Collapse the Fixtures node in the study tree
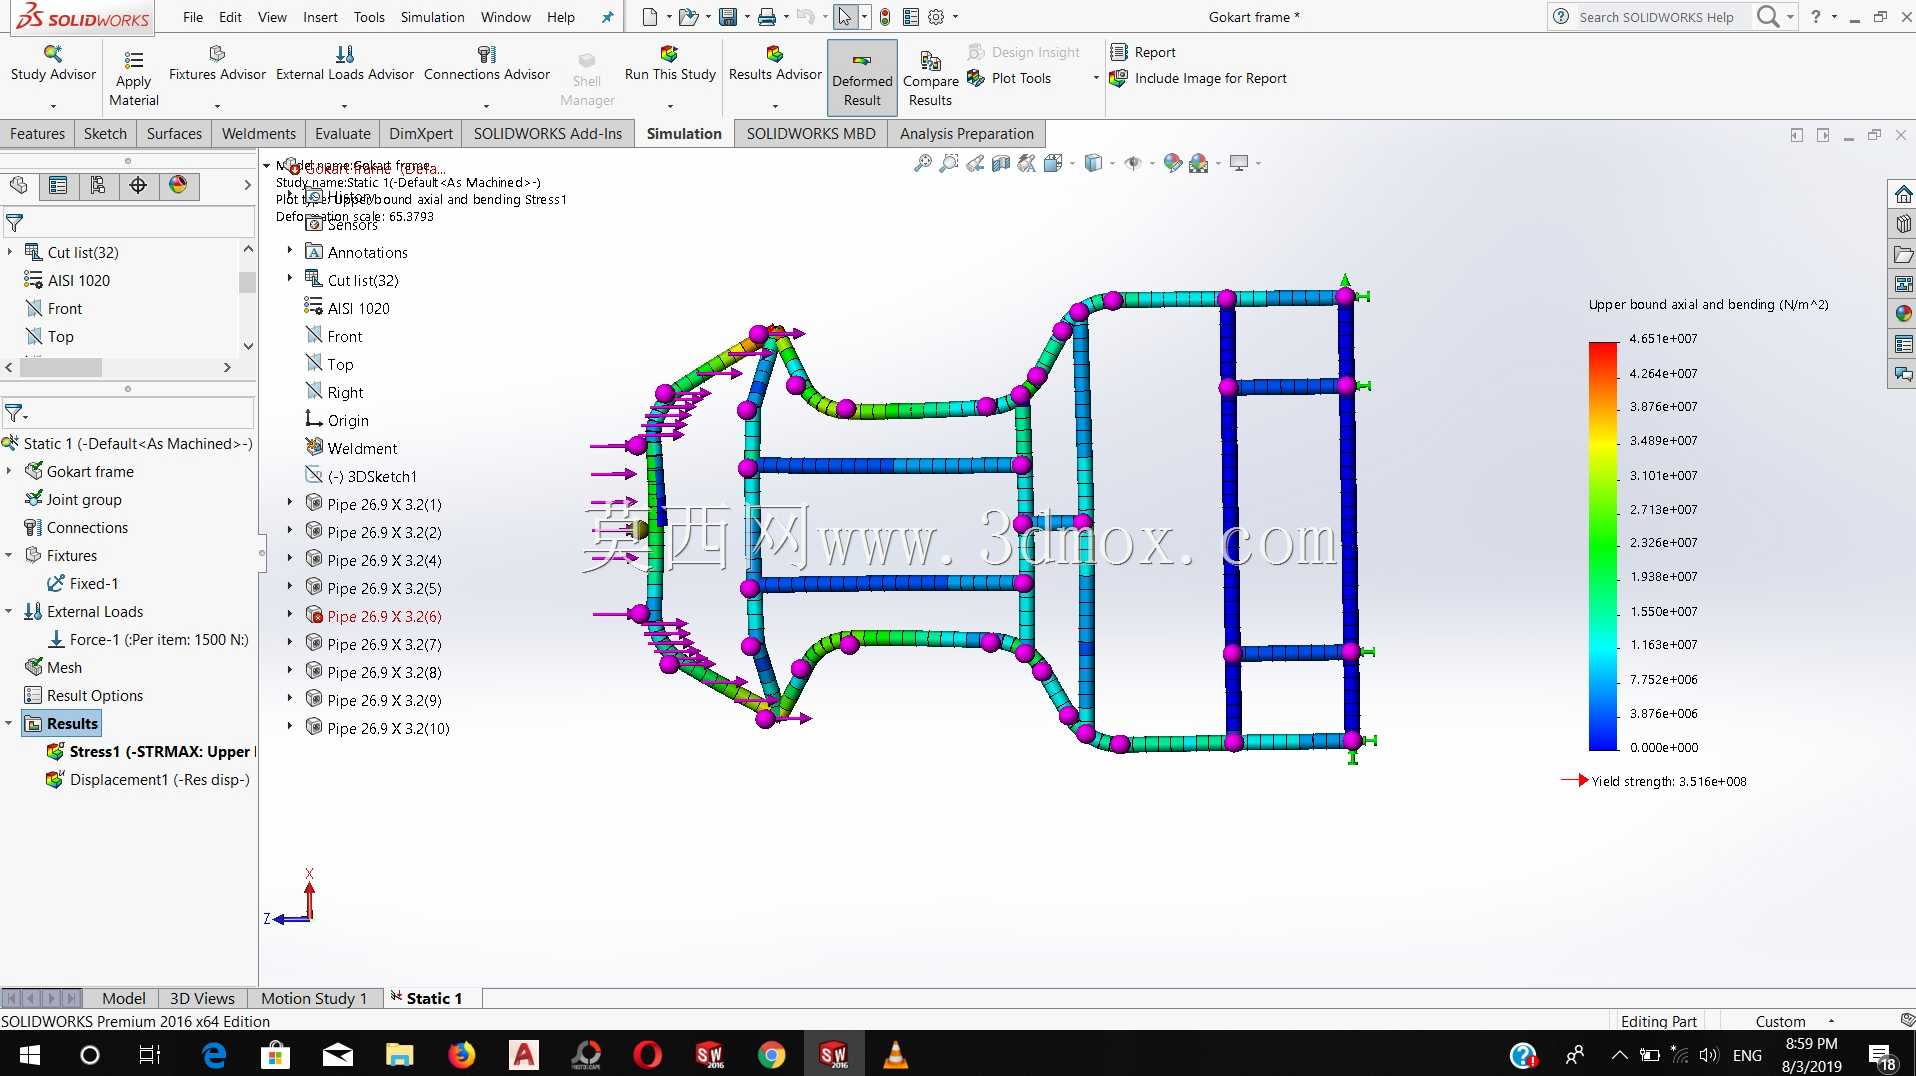 tap(9, 556)
